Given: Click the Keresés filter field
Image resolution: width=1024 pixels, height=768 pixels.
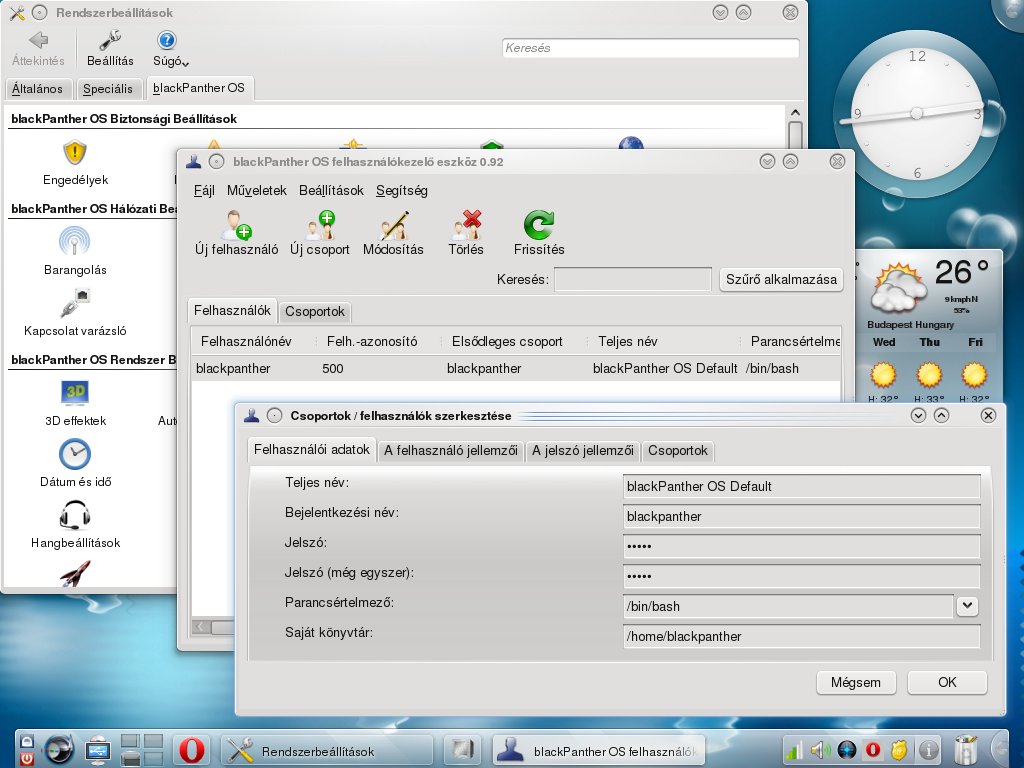Looking at the screenshot, I should 632,280.
